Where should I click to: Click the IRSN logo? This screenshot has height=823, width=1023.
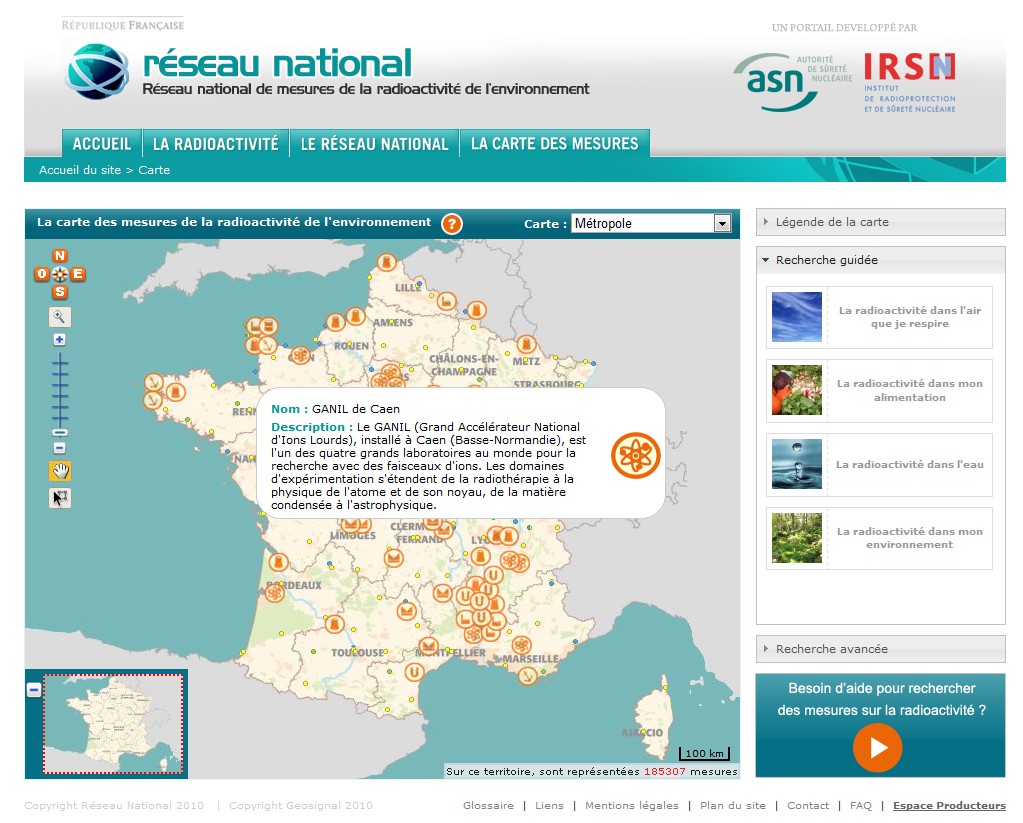(909, 82)
